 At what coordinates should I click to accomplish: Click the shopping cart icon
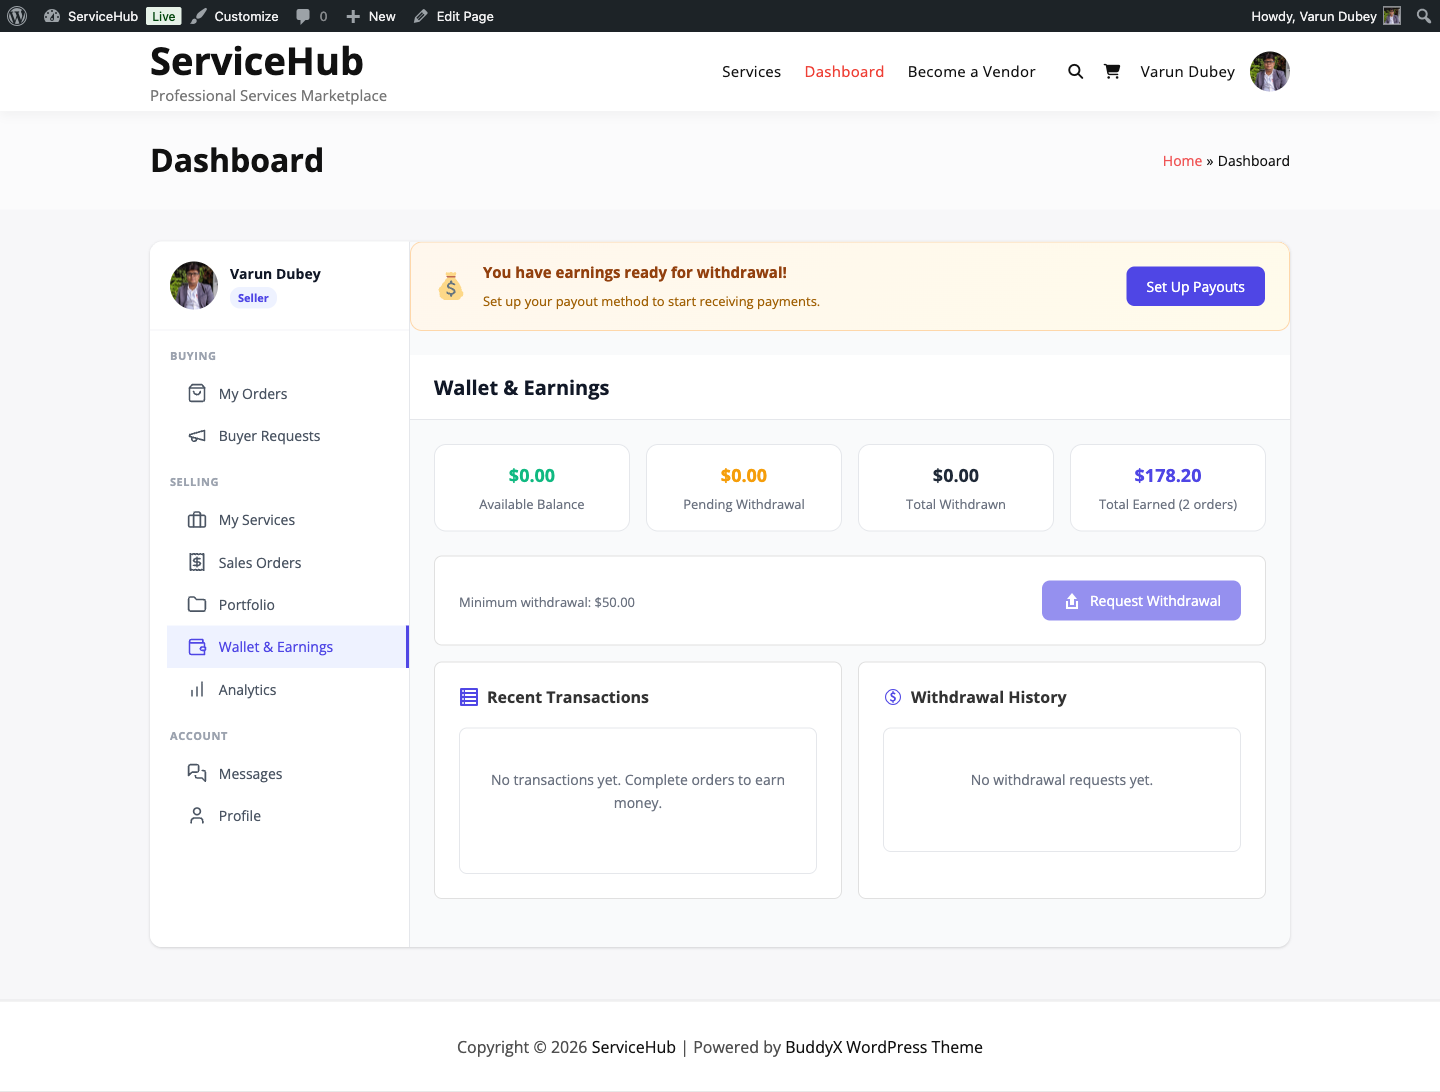point(1112,71)
